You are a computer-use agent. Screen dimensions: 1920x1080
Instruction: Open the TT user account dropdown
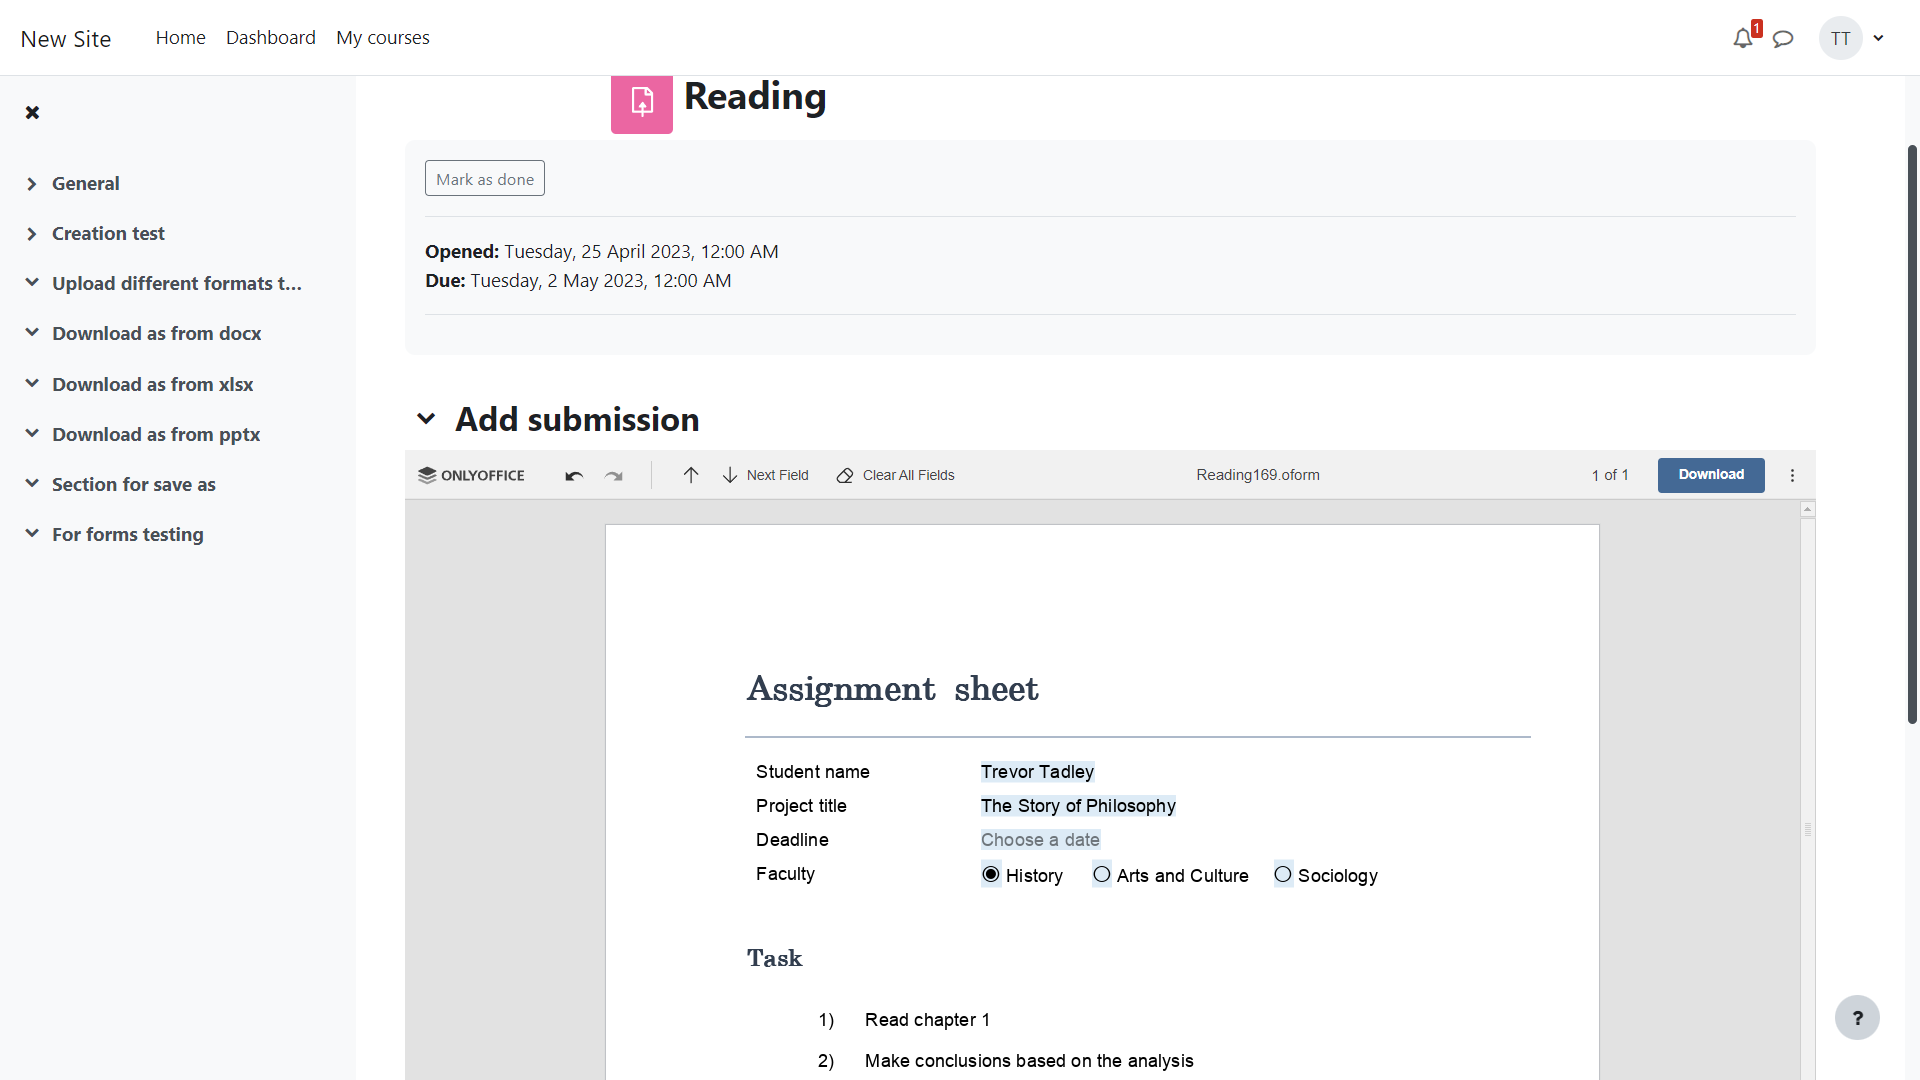1851,38
